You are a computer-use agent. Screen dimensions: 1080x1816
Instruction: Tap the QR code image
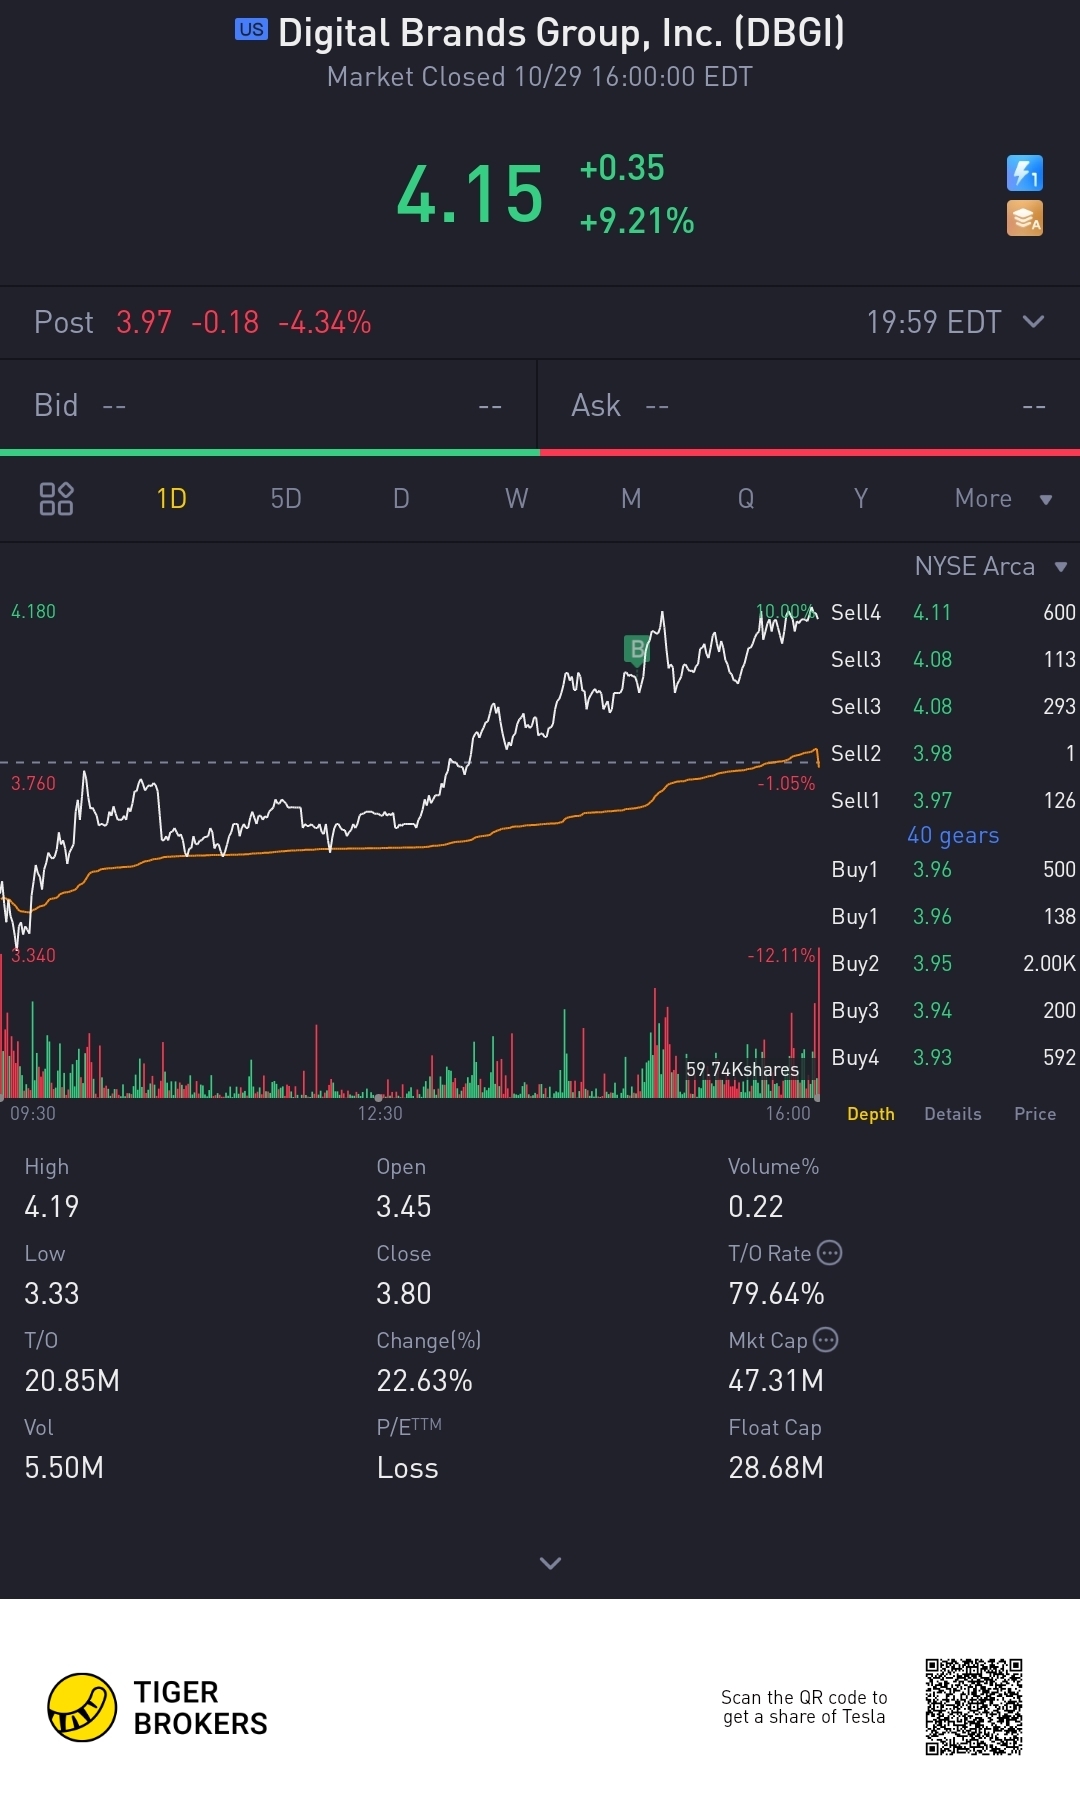[x=973, y=1707]
